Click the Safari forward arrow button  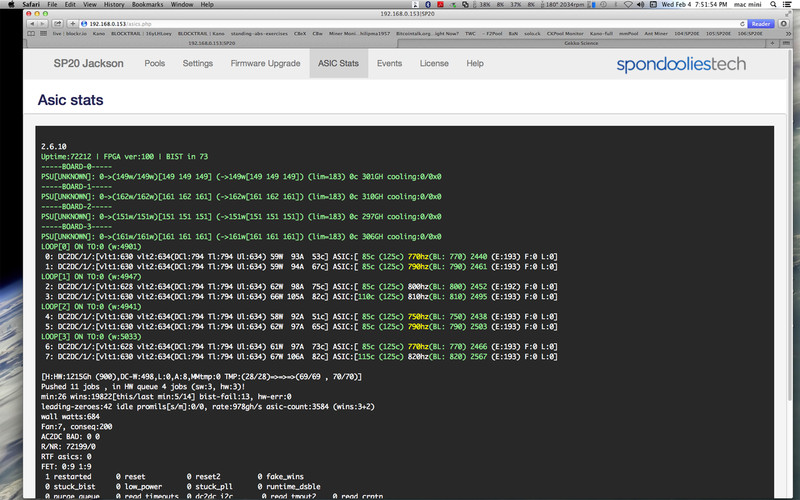point(43,23)
